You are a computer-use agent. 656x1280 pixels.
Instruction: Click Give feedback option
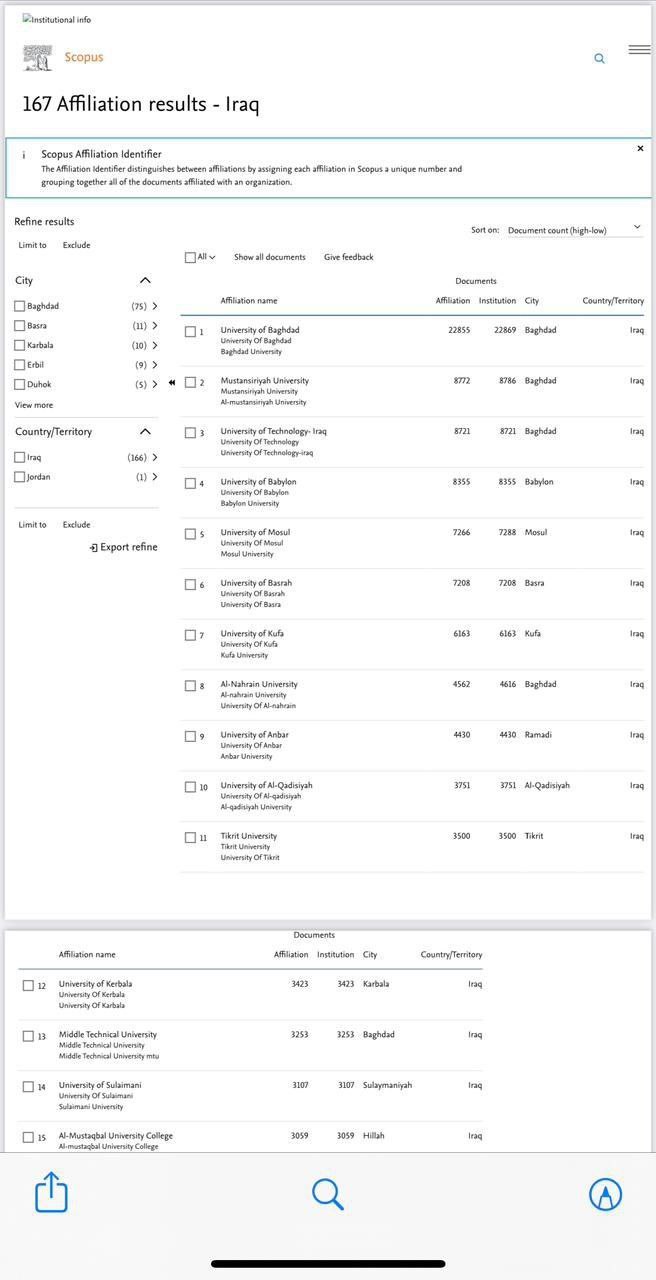pyautogui.click(x=348, y=257)
